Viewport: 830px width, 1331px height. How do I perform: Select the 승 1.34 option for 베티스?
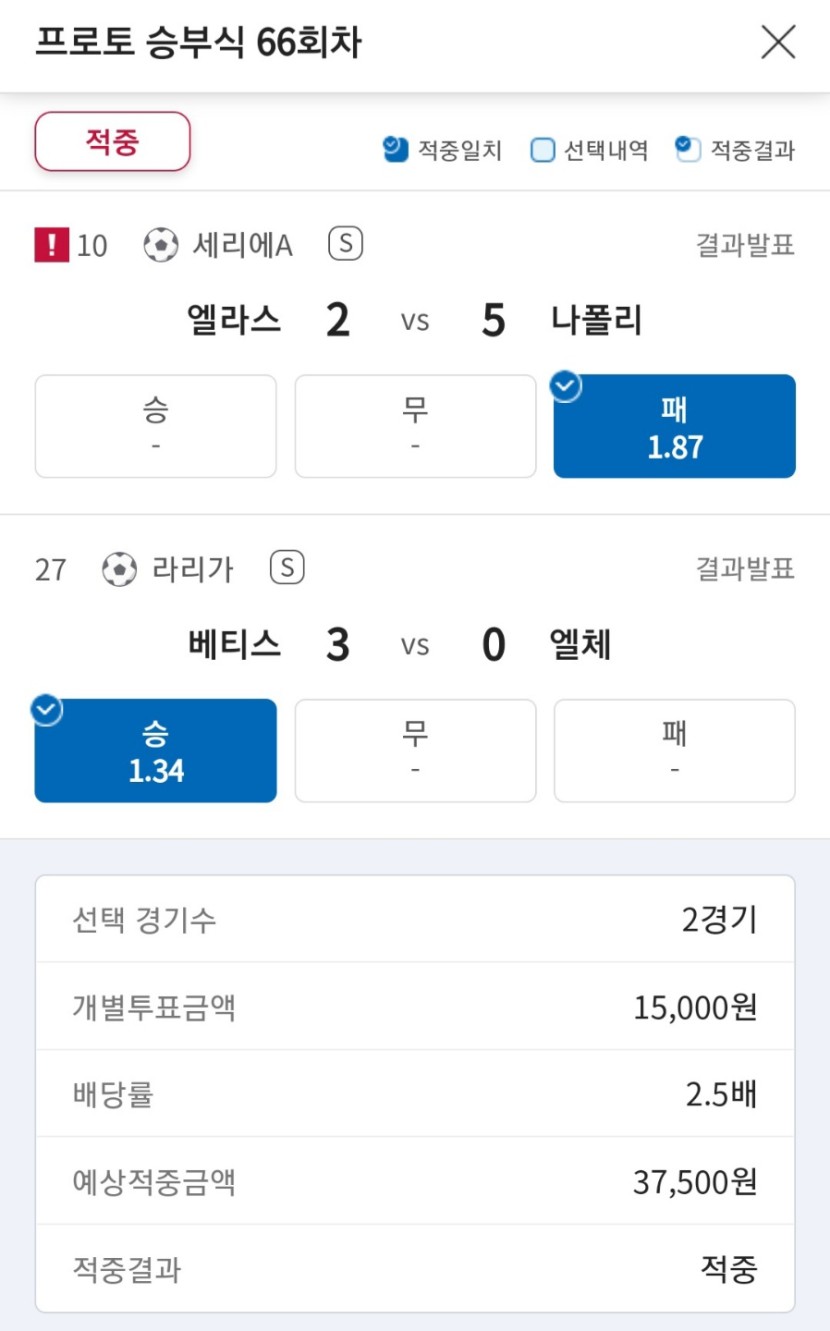coord(156,750)
